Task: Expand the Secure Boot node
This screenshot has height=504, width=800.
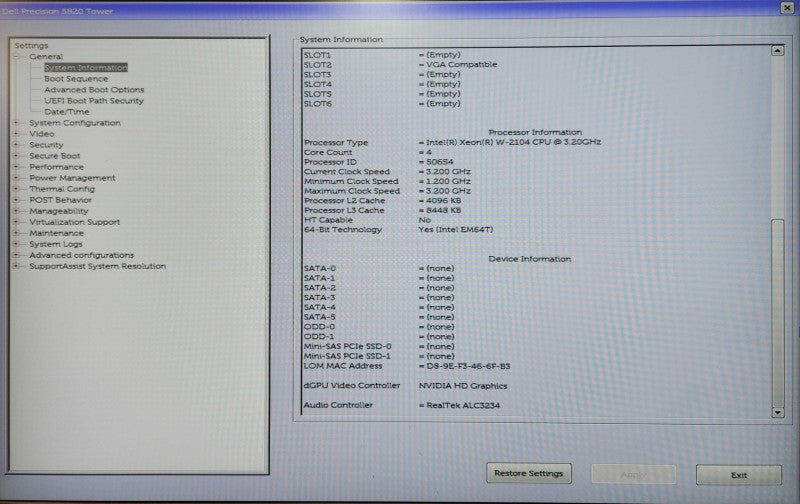Action: pos(16,156)
